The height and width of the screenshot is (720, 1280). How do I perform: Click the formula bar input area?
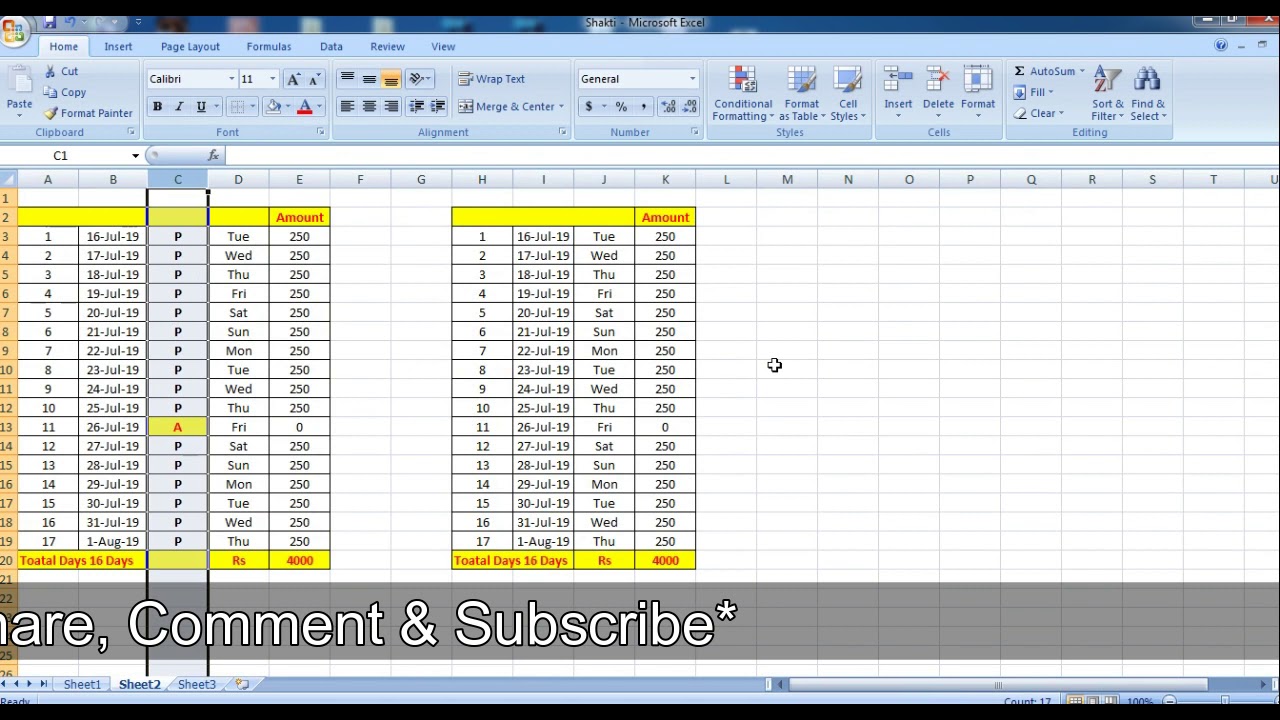750,156
